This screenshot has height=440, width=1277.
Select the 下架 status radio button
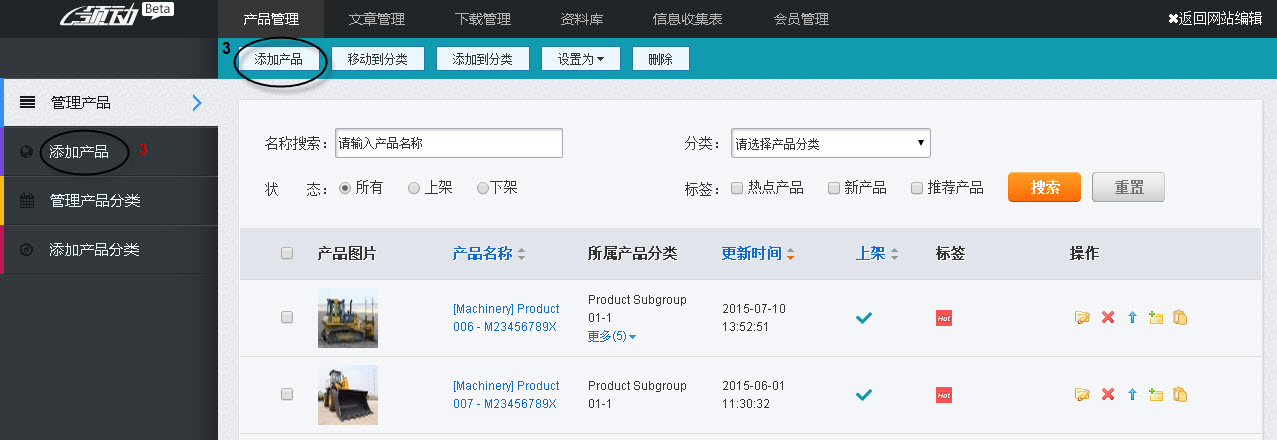pos(483,187)
